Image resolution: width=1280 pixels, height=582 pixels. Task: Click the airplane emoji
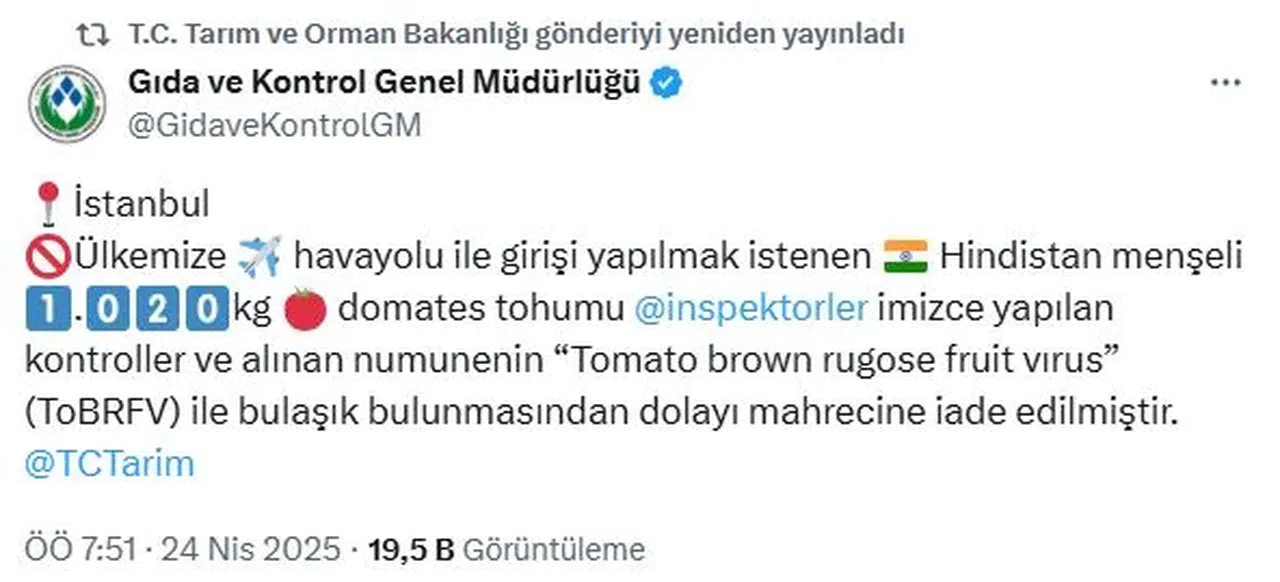261,257
